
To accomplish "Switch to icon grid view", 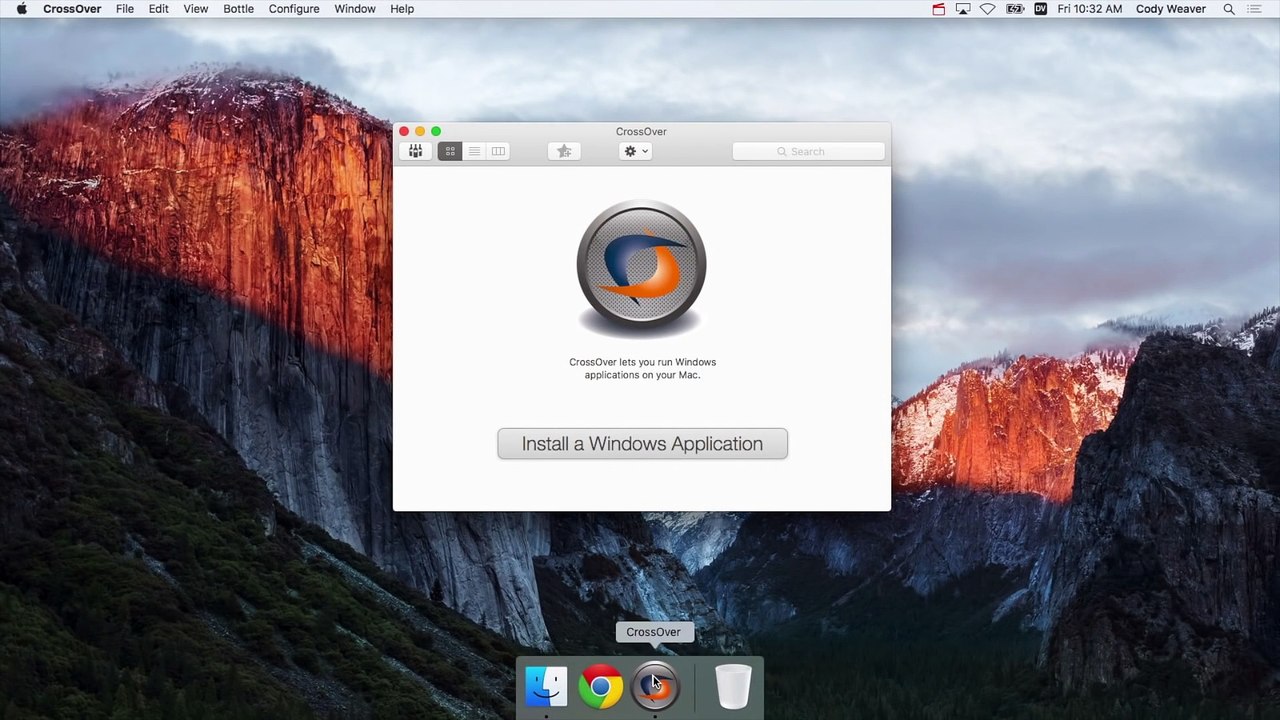I will (450, 151).
